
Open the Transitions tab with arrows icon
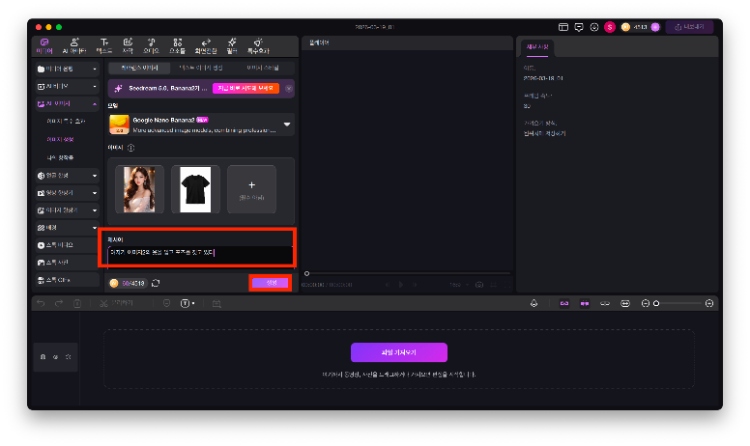click(204, 45)
